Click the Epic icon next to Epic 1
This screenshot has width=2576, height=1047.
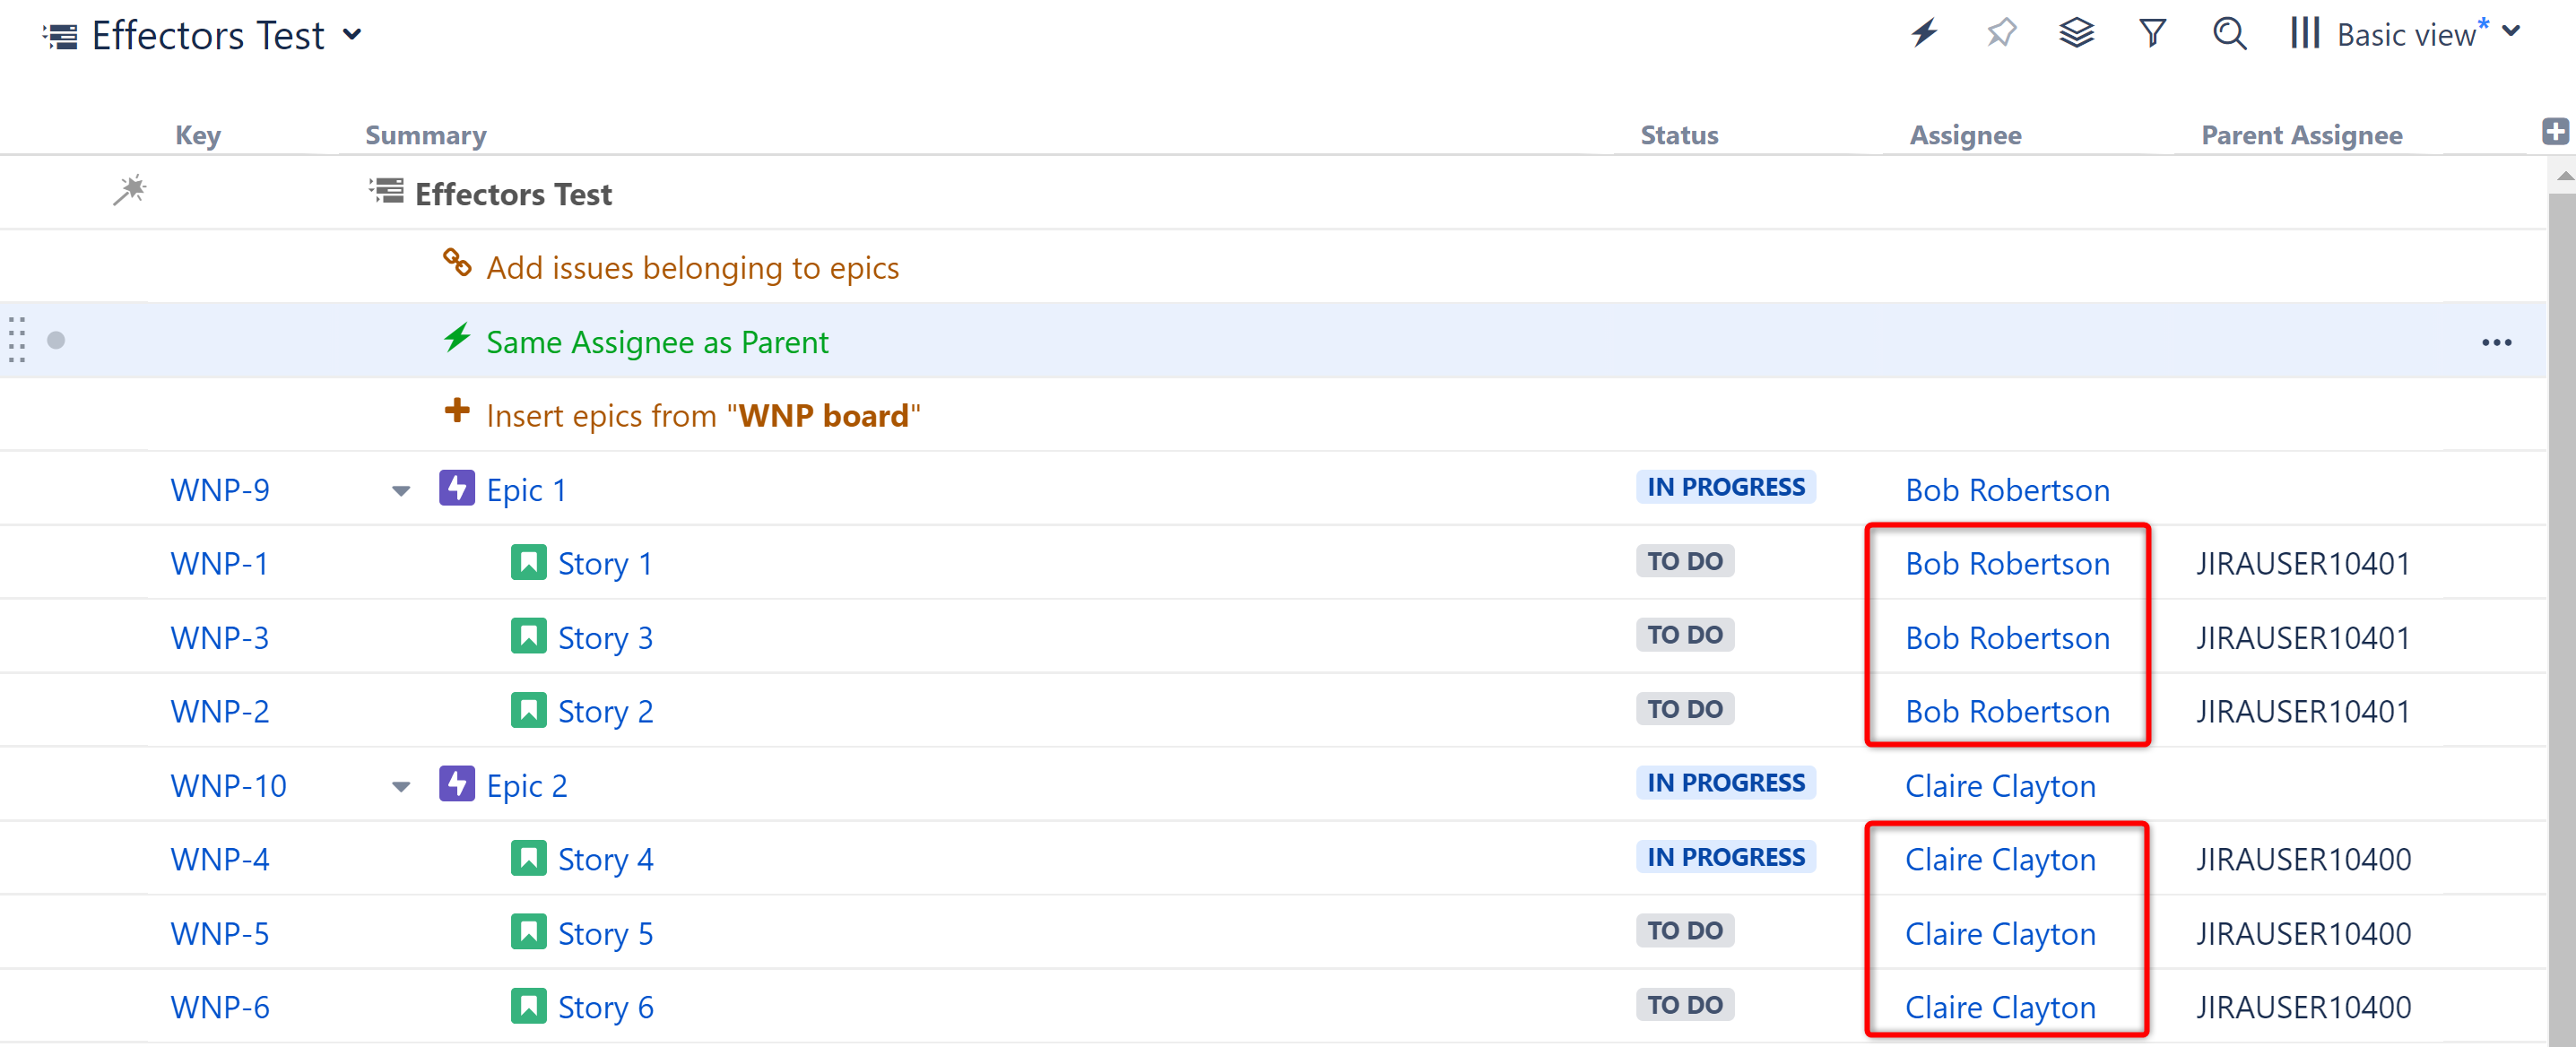(456, 488)
